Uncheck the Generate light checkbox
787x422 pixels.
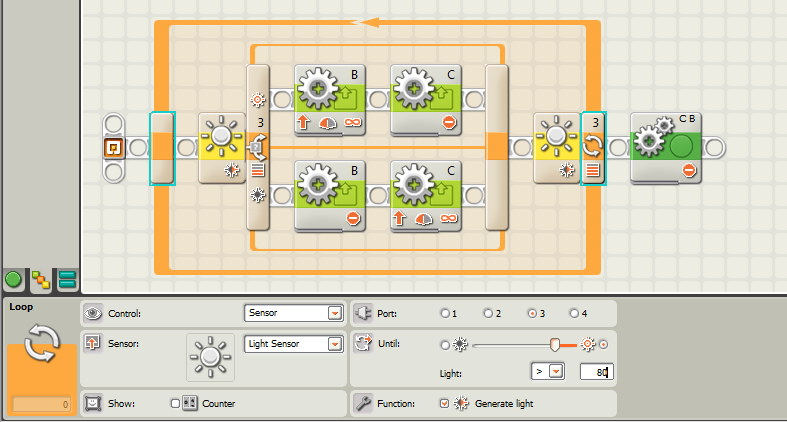445,404
